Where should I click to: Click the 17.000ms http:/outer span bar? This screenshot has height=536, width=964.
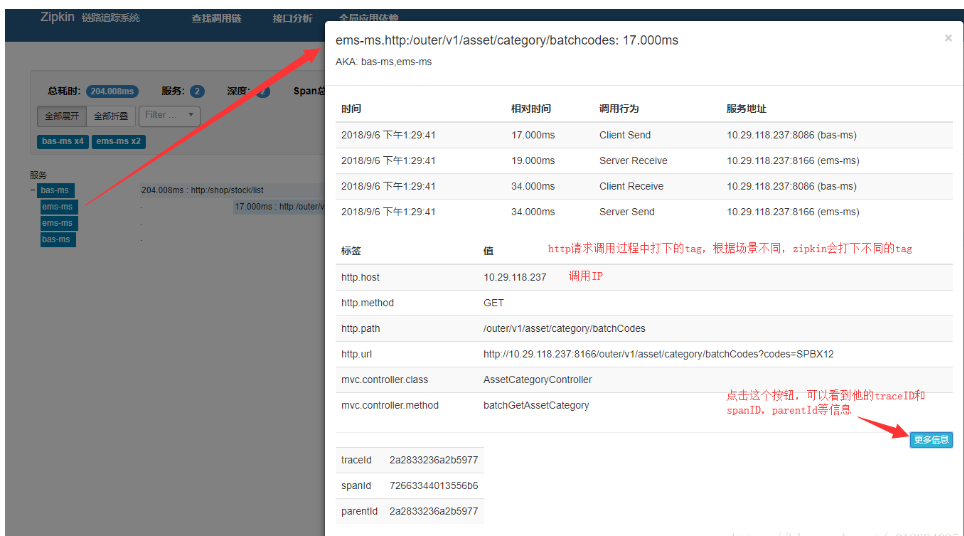coord(279,207)
